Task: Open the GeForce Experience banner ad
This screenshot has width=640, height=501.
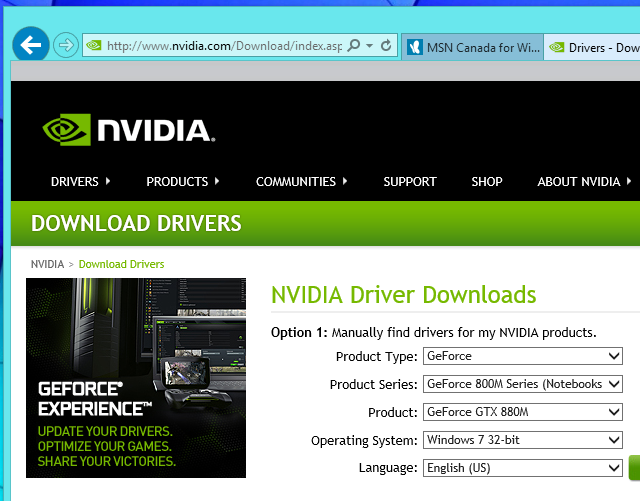Action: 136,378
